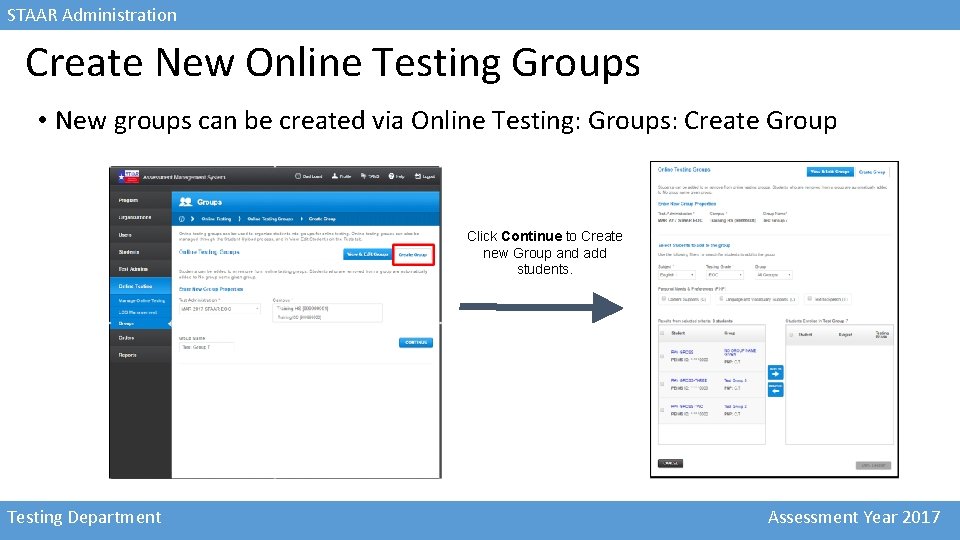Open the Program sidebar menu
This screenshot has width=960, height=540.
140,200
